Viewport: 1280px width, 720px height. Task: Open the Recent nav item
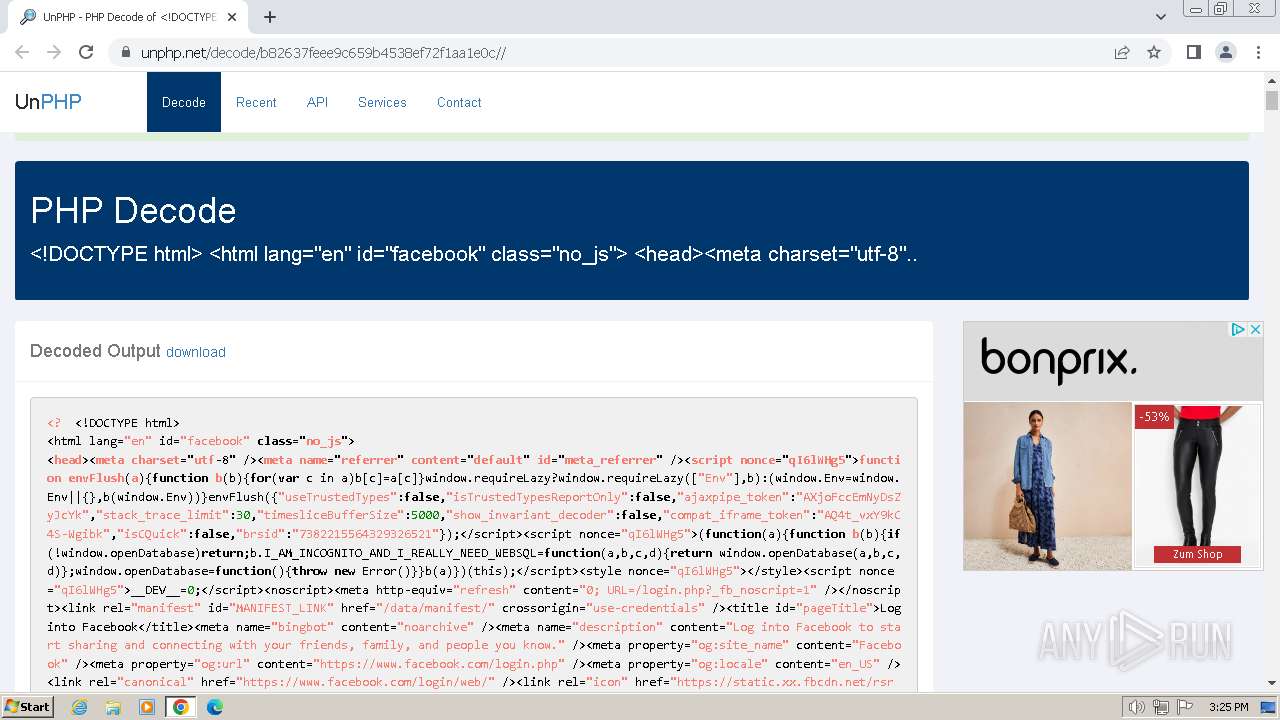[256, 102]
